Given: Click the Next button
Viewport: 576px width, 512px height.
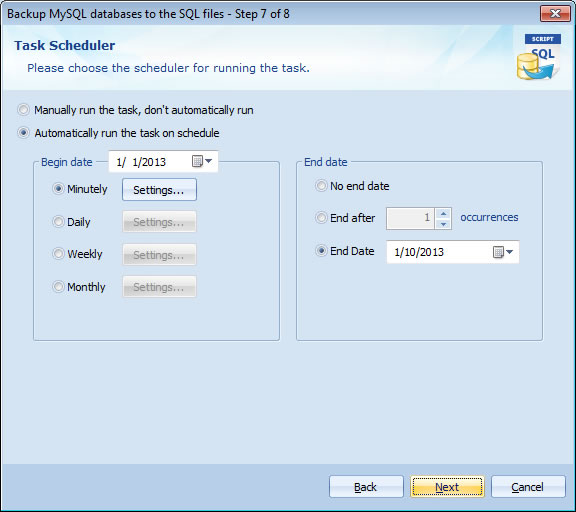Looking at the screenshot, I should coord(447,487).
